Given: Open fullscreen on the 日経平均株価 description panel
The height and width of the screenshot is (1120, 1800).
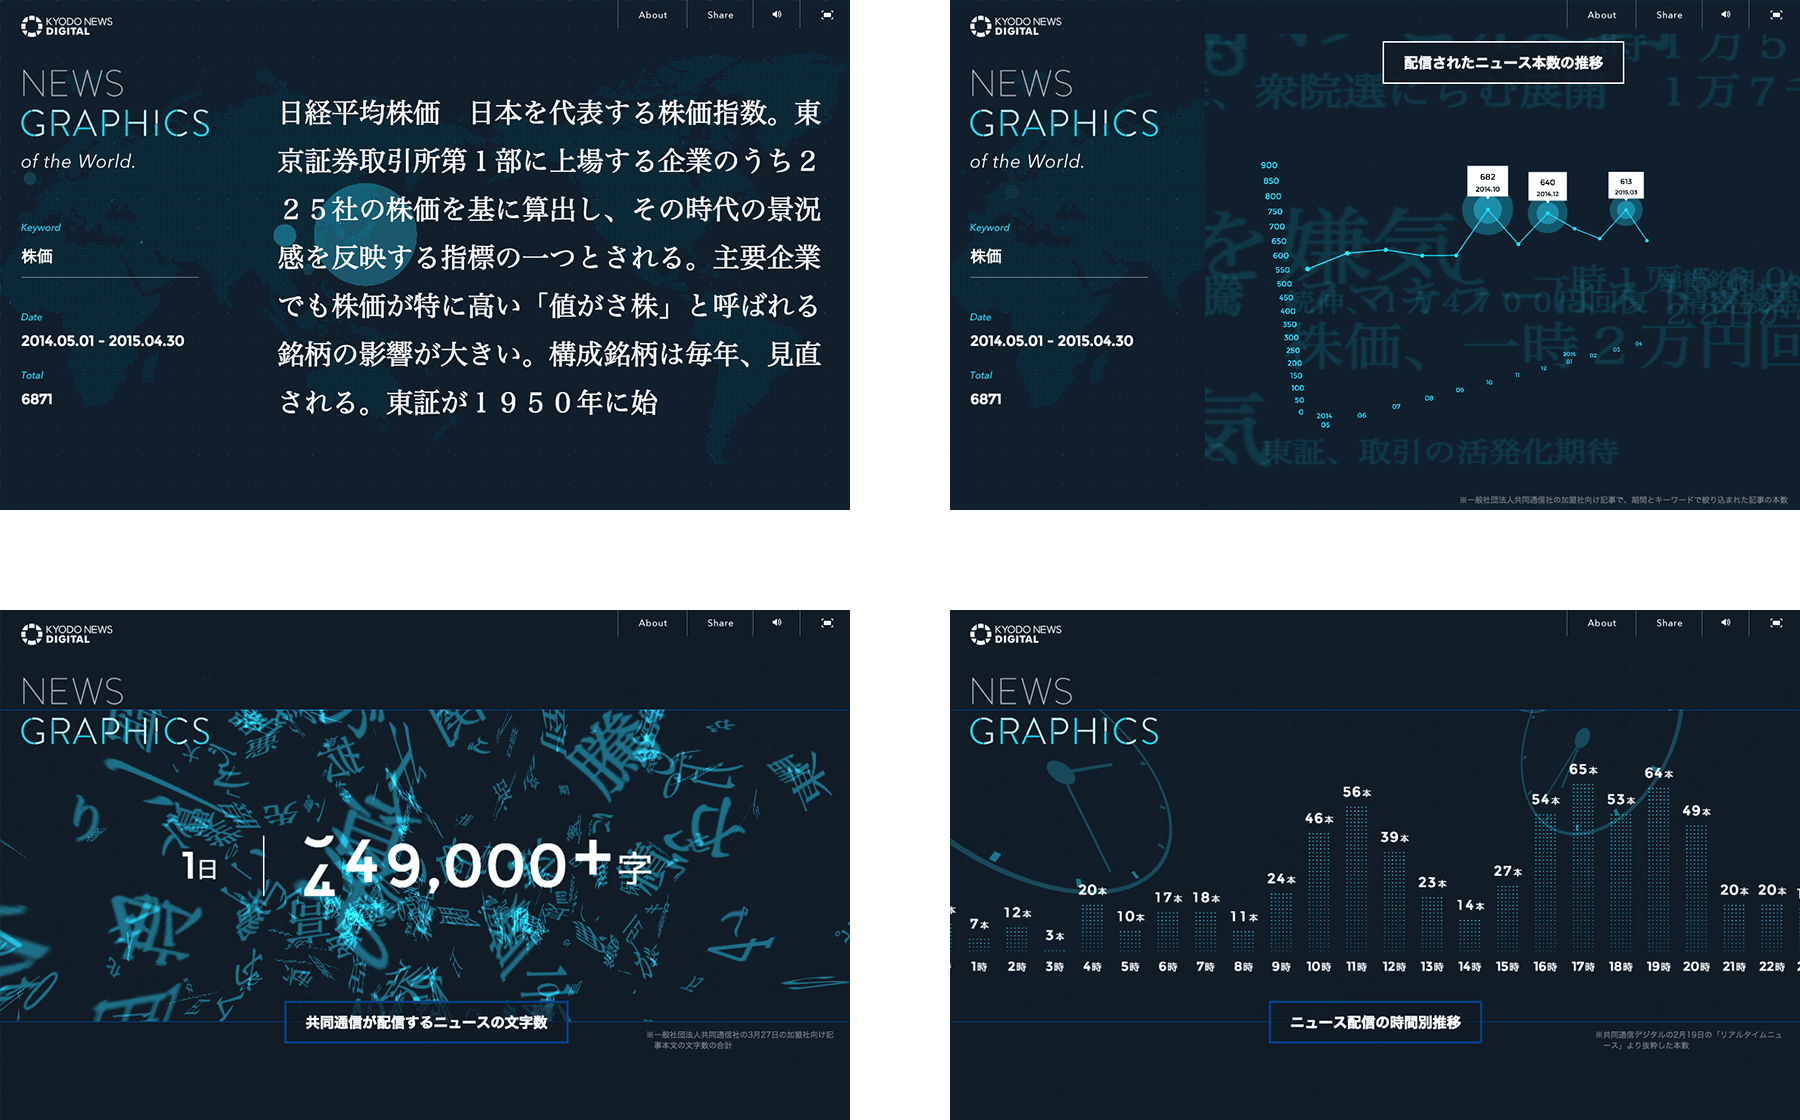Looking at the screenshot, I should (x=827, y=15).
